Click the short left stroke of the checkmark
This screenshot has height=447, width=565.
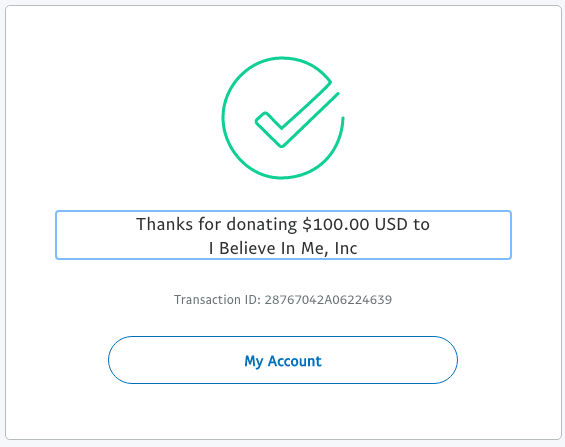pyautogui.click(x=268, y=129)
